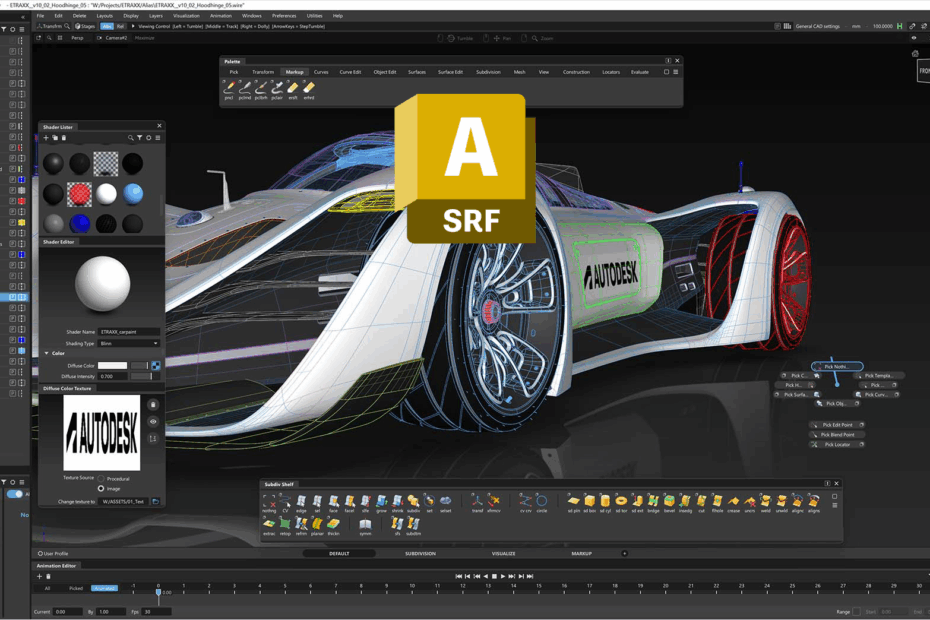930x620 pixels.
Task: Toggle texture visibility eye icon
Action: [153, 422]
